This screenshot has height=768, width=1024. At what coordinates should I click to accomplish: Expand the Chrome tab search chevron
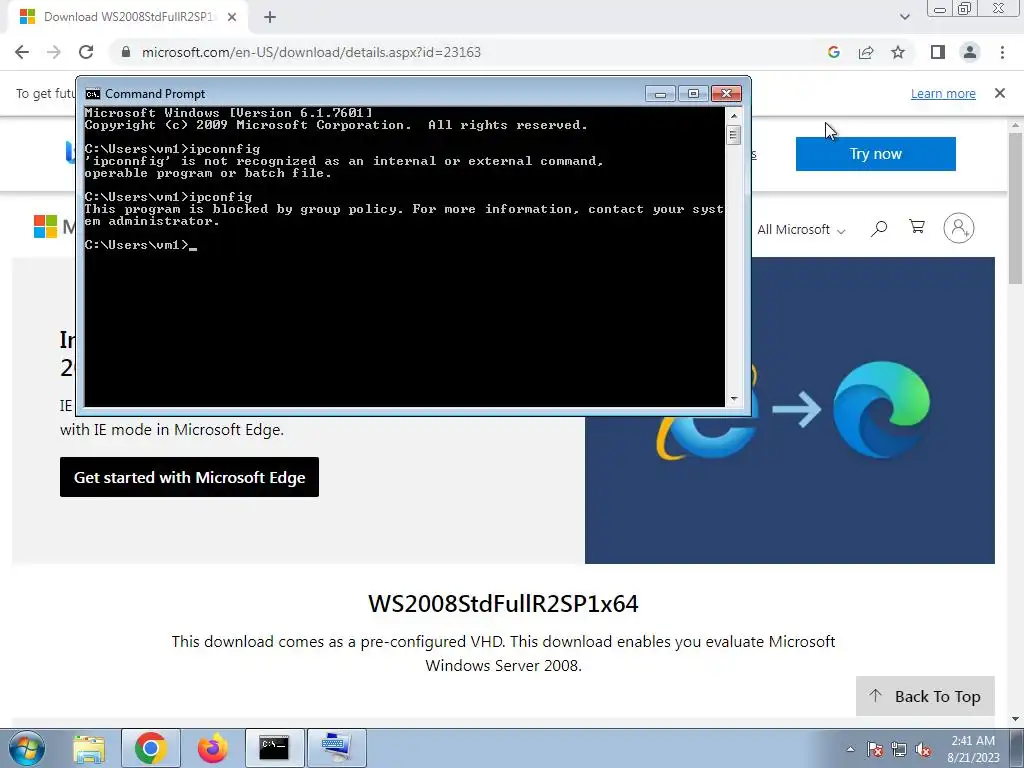[x=904, y=17]
